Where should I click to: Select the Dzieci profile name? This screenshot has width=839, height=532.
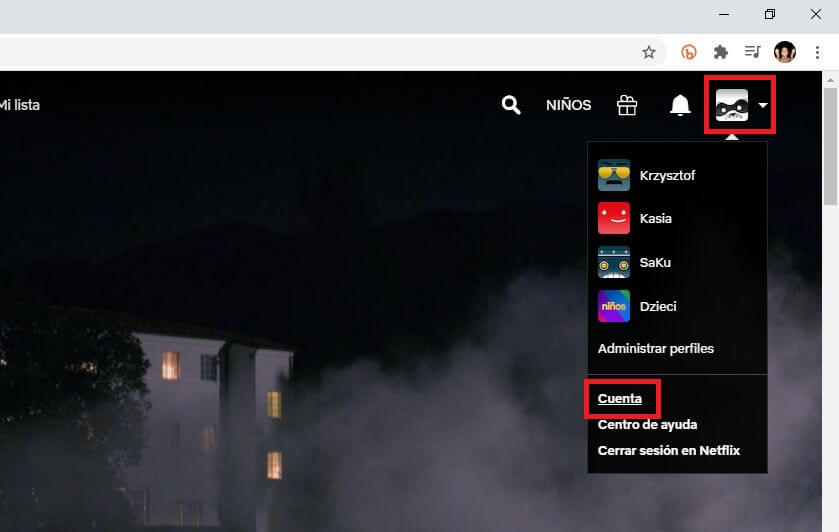tap(658, 306)
